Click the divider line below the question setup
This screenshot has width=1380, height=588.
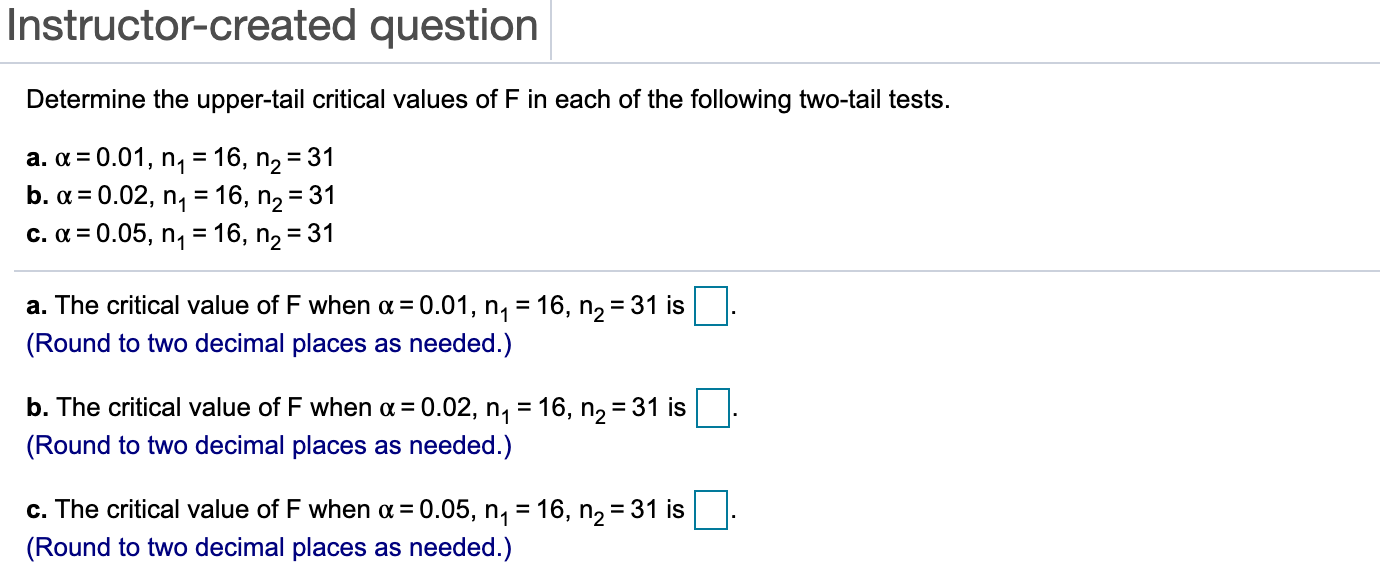(x=690, y=271)
